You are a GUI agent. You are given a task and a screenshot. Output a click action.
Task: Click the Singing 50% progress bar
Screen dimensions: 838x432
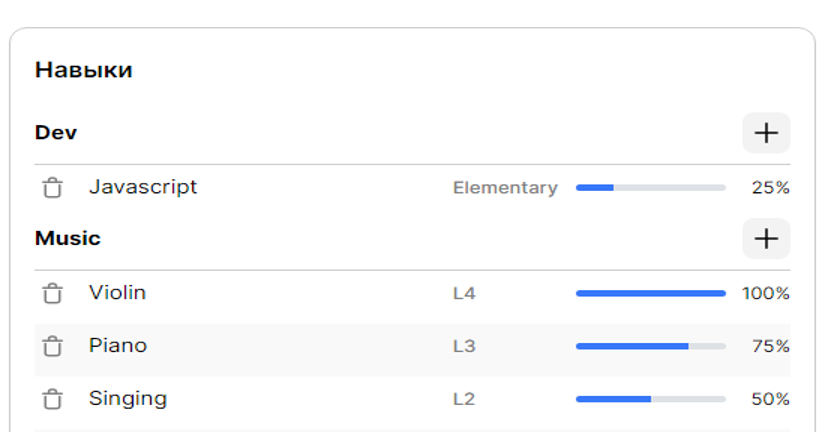tap(650, 399)
